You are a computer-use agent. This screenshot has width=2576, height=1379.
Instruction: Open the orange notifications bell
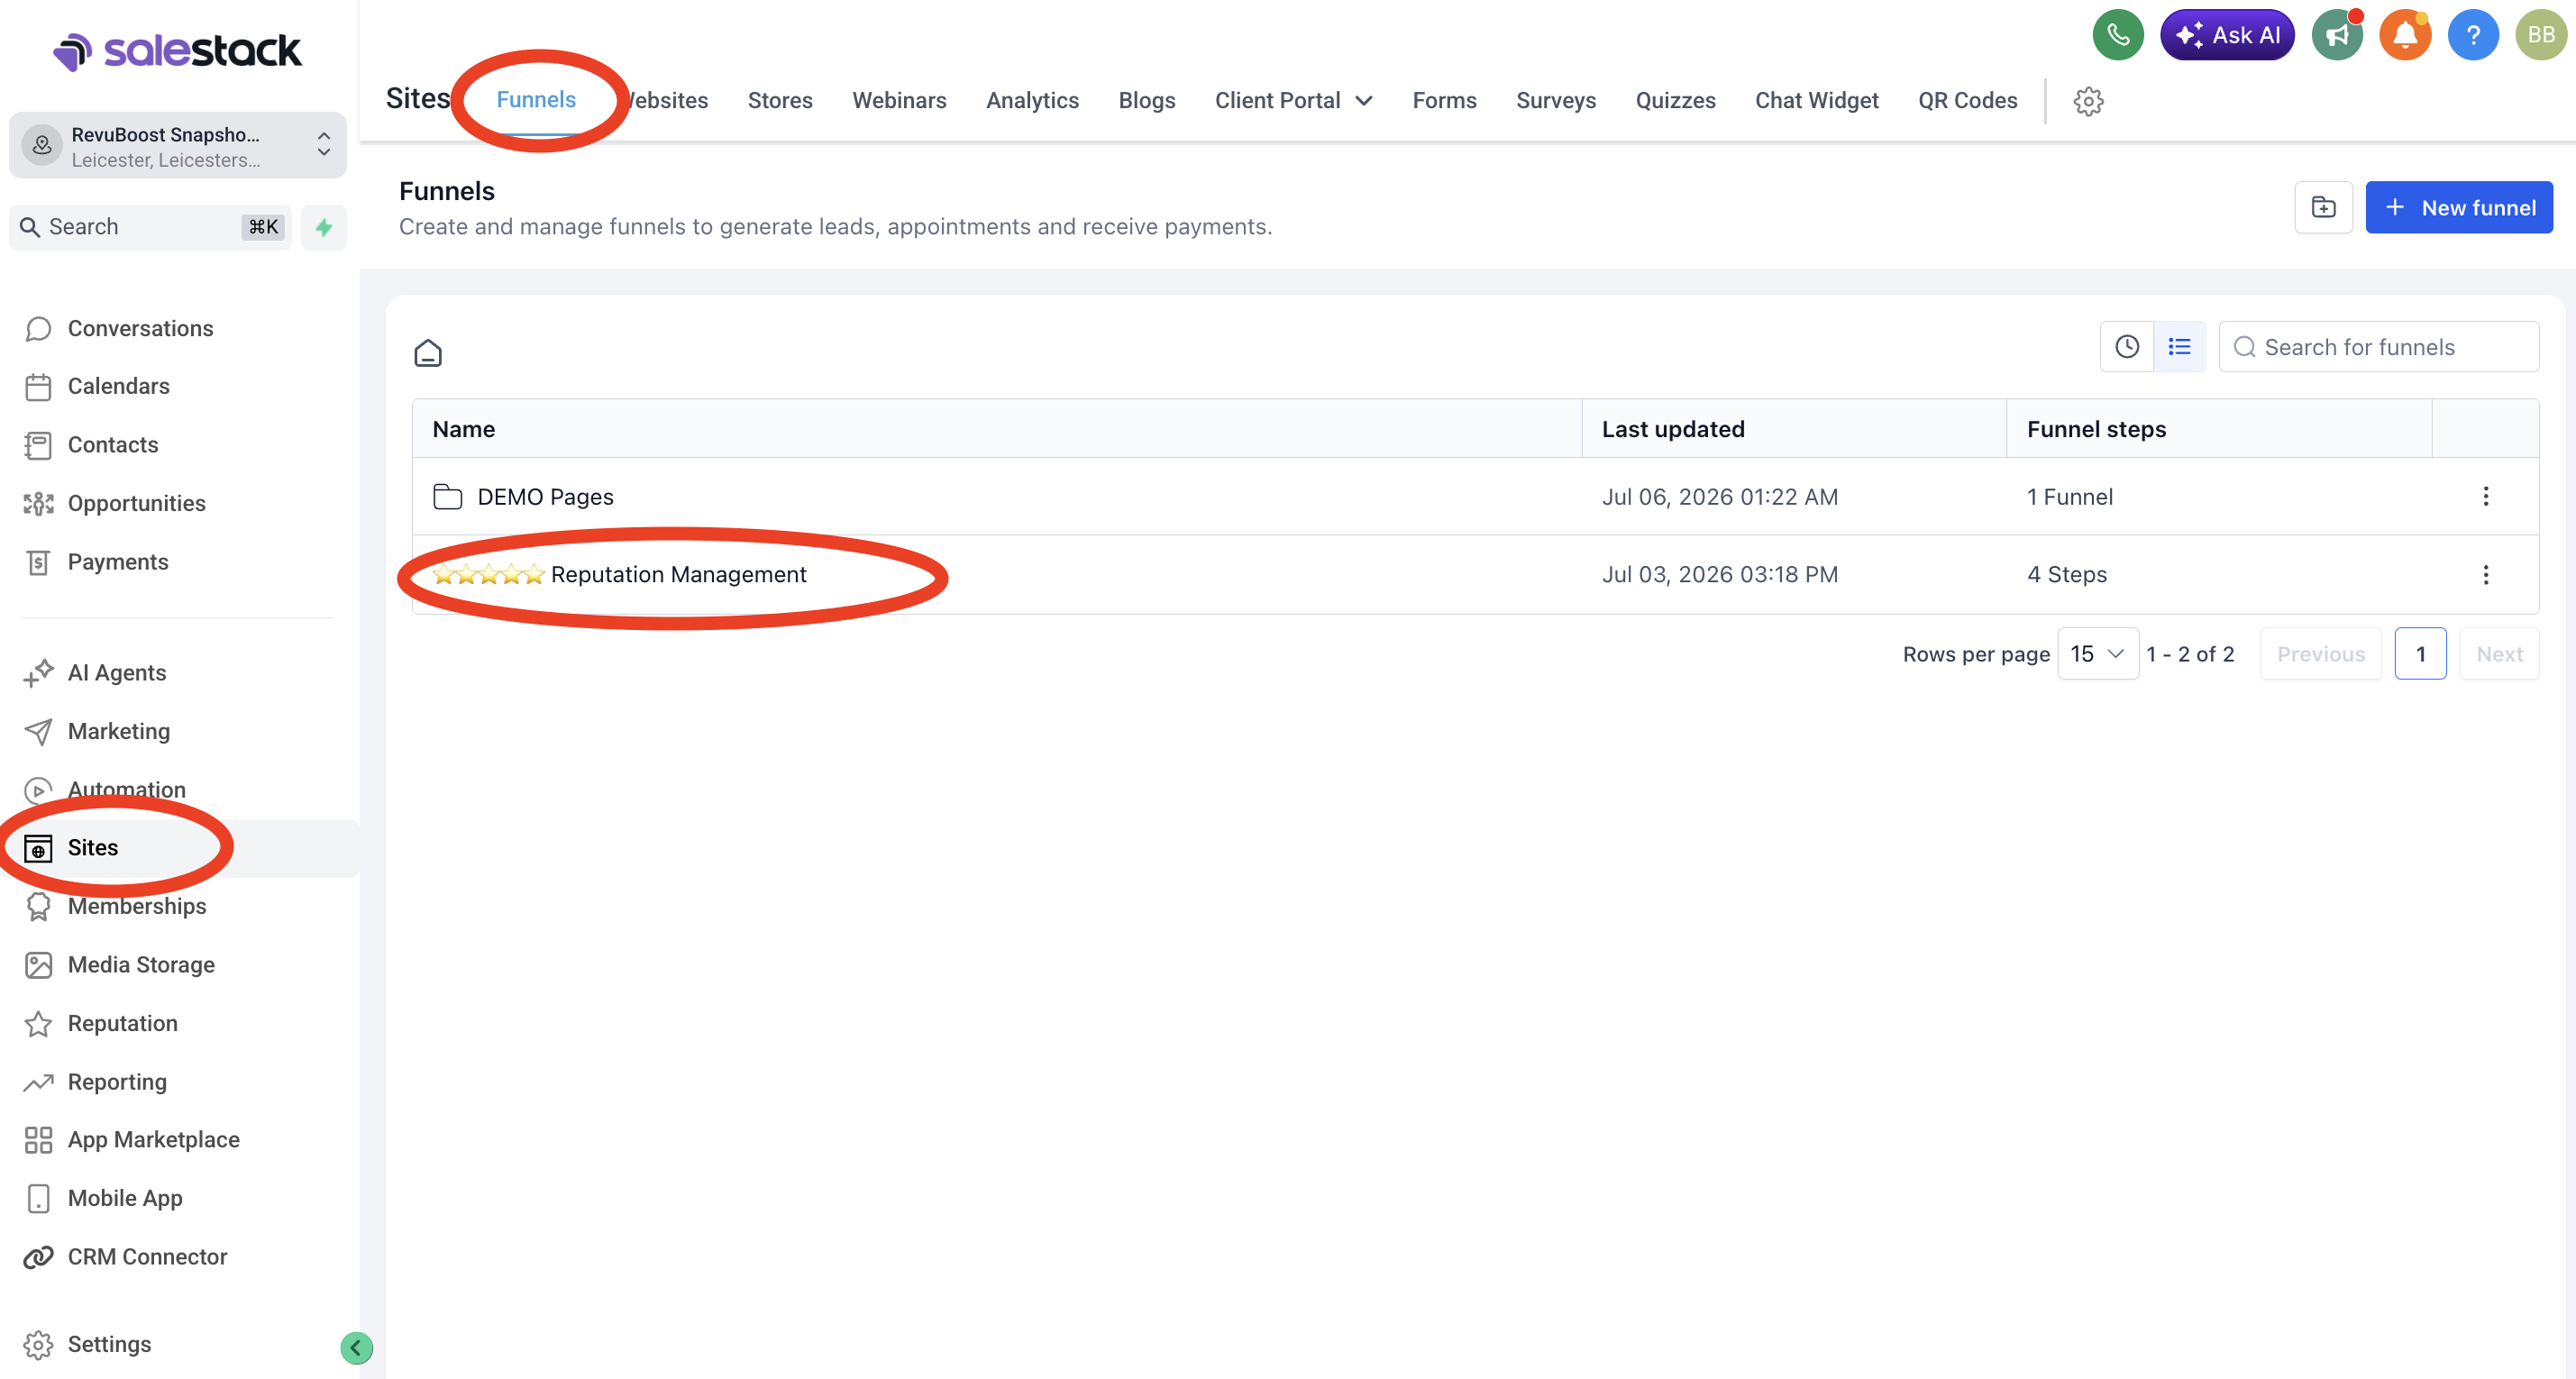2405,35
